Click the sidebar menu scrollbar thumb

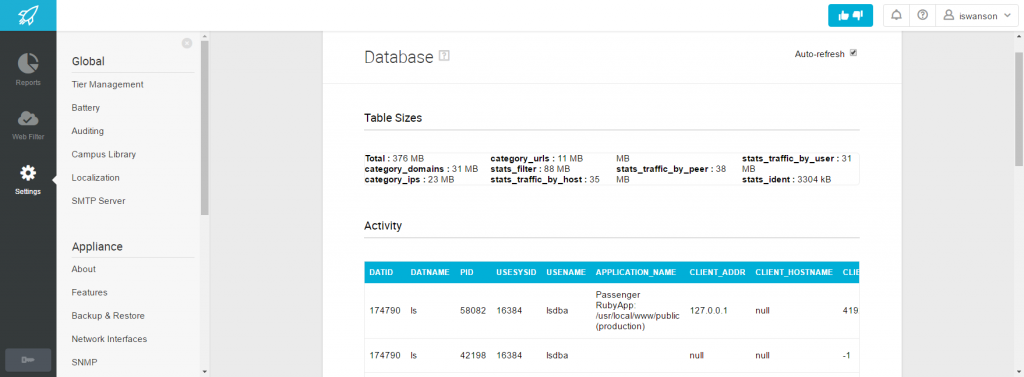(x=204, y=127)
